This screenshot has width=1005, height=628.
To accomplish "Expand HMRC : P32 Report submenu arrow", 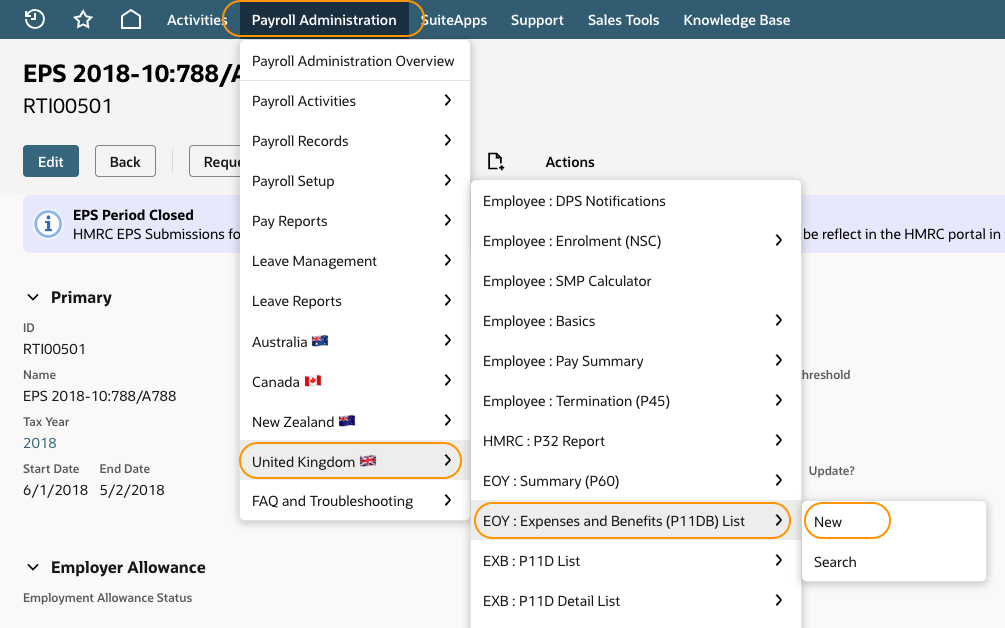I will (778, 440).
